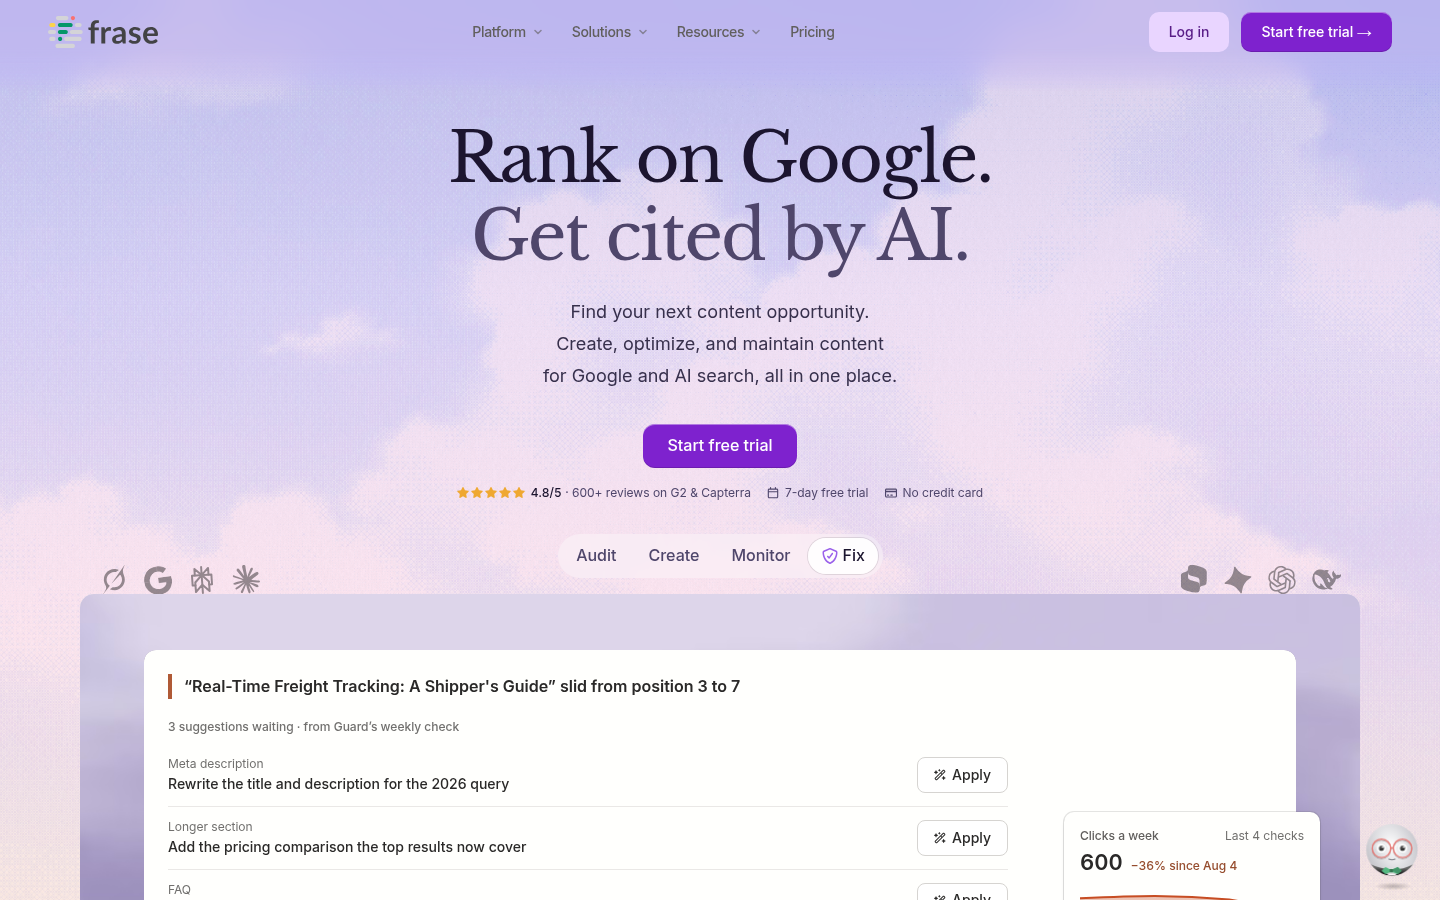
Task: Click the Copilot icon near Gemini
Action: pos(1194,580)
